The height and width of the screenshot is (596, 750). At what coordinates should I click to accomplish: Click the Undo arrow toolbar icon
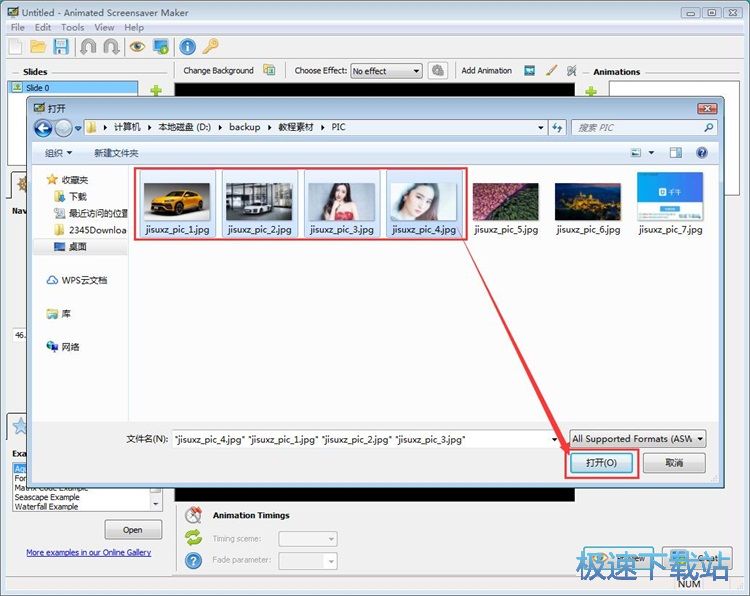click(x=88, y=47)
